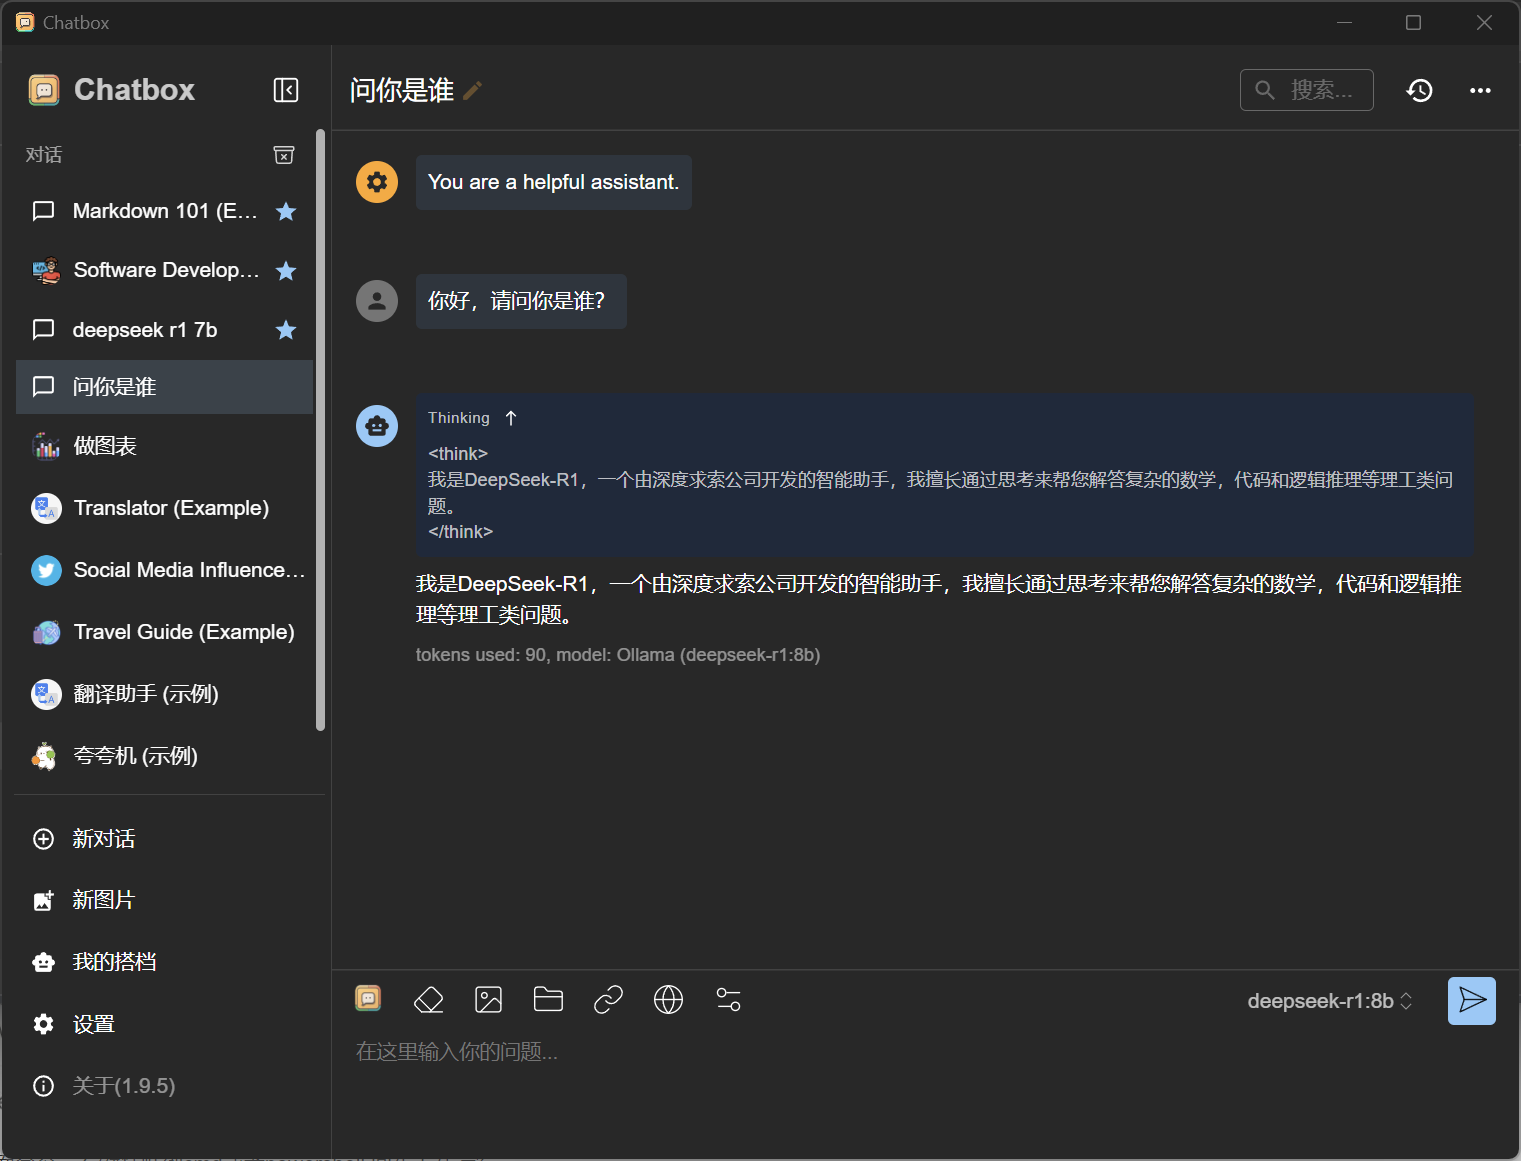1521x1161 pixels.
Task: Click the user message 你好，请问你是谁?
Action: pos(521,301)
